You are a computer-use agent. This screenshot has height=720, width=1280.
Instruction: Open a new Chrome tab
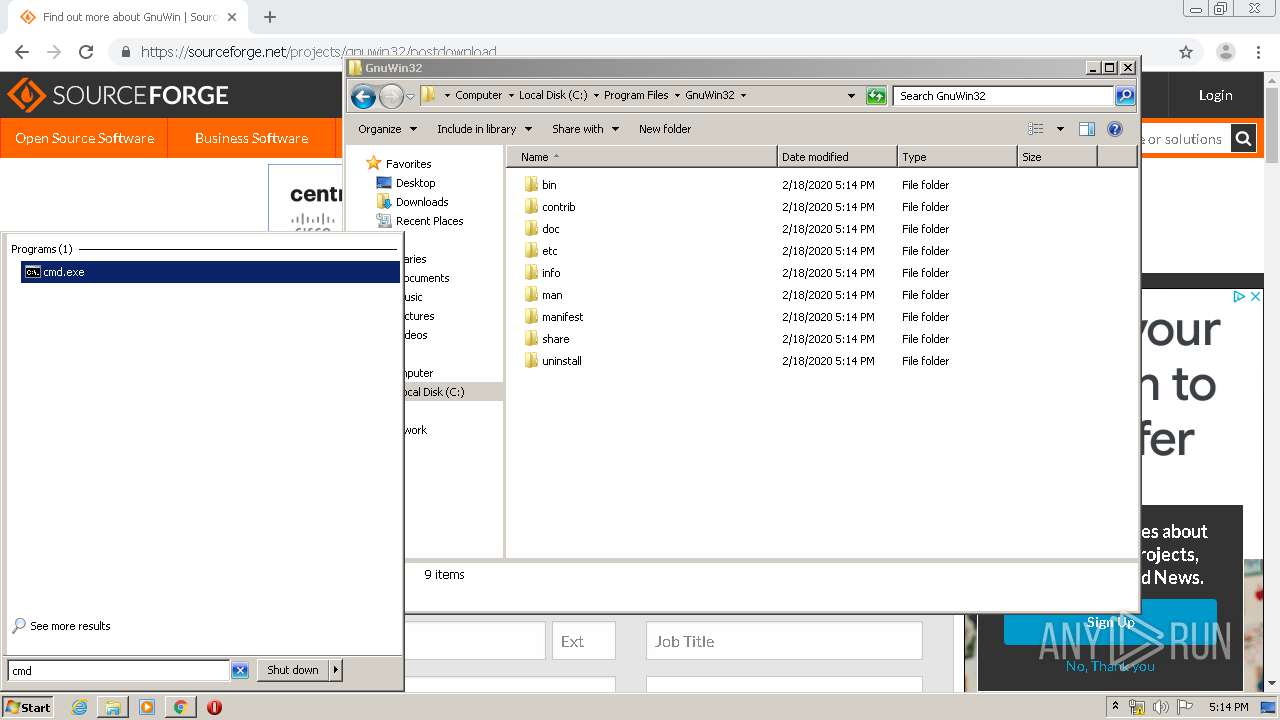[270, 17]
